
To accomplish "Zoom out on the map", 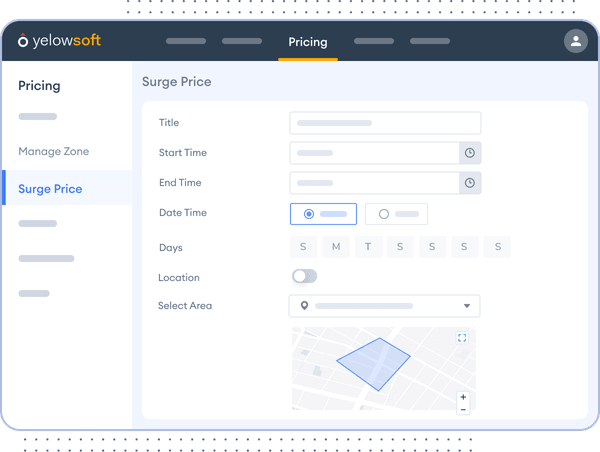I will point(463,409).
